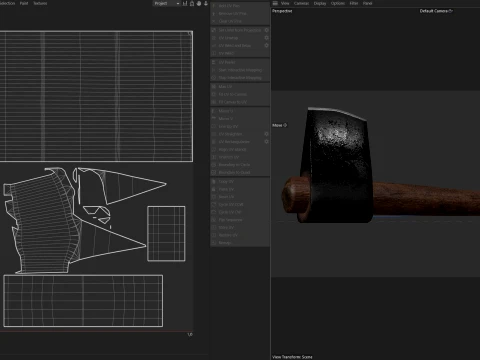
Task: Open the UV Rectangularize options gear
Action: click(266, 142)
